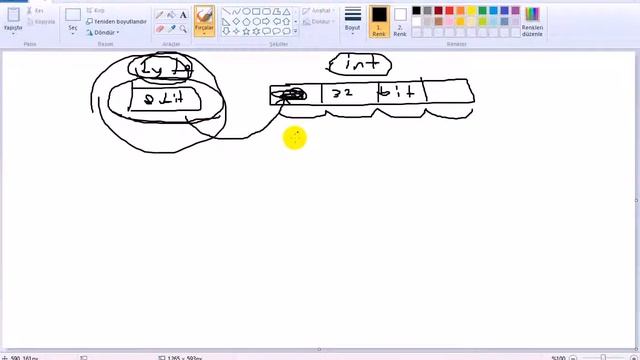Screen dimensions: 640x360
Task: Click Renkleri düzenle edit colors button
Action: click(x=532, y=22)
